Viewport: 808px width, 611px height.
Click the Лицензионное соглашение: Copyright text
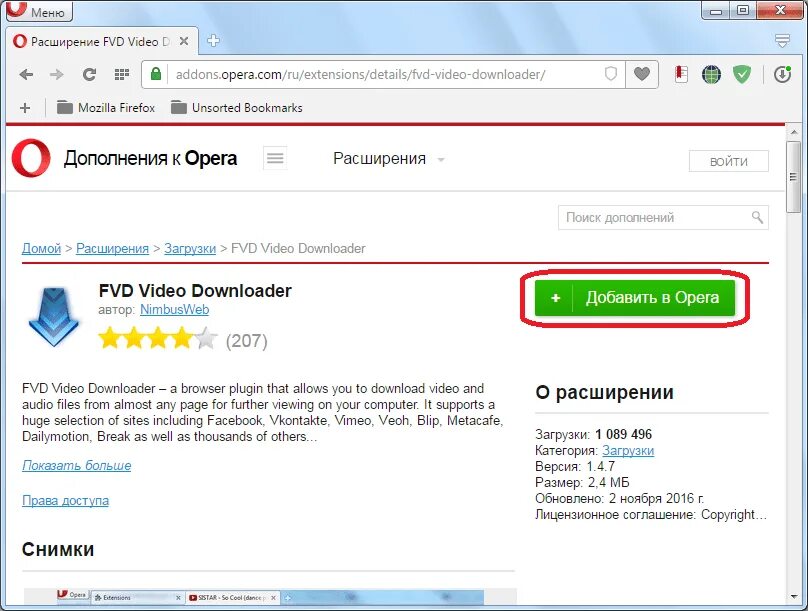pos(651,514)
